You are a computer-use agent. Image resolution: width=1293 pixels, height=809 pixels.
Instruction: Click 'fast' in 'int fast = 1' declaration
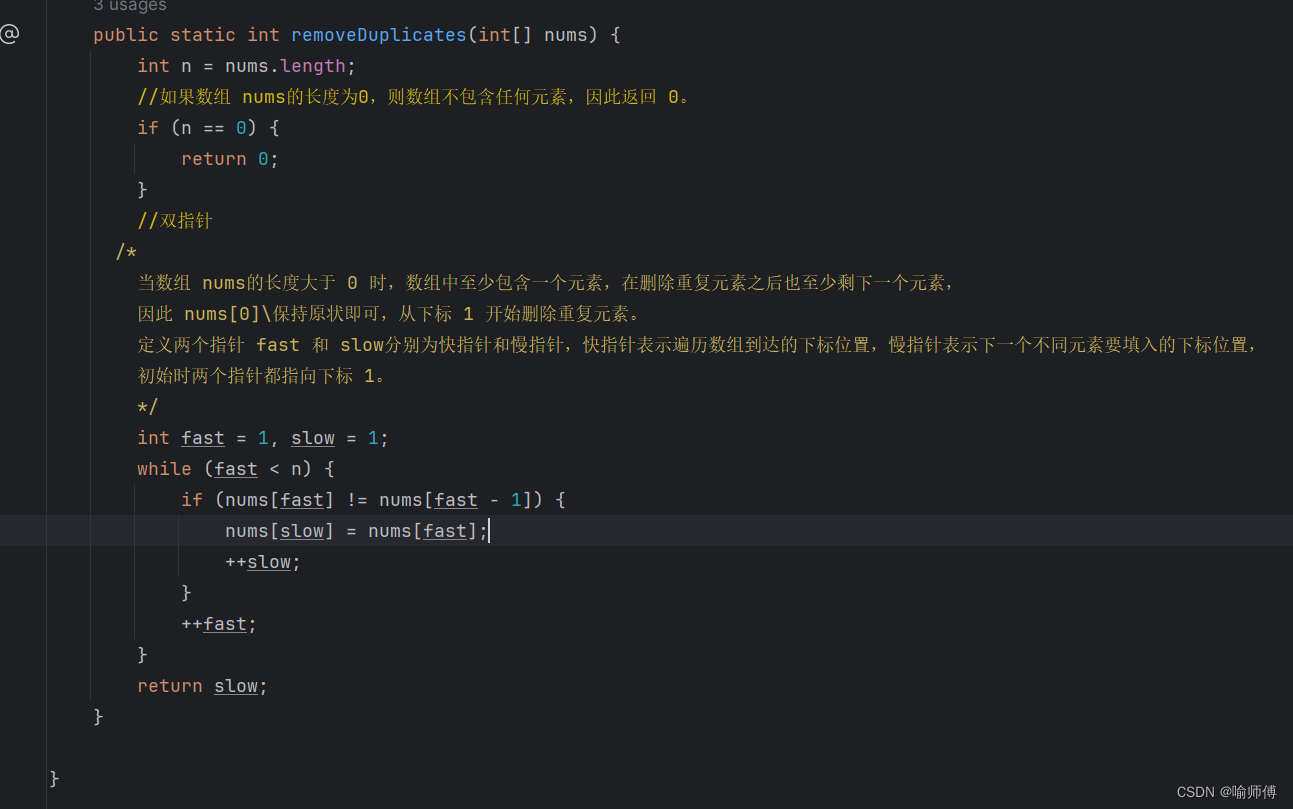[203, 438]
